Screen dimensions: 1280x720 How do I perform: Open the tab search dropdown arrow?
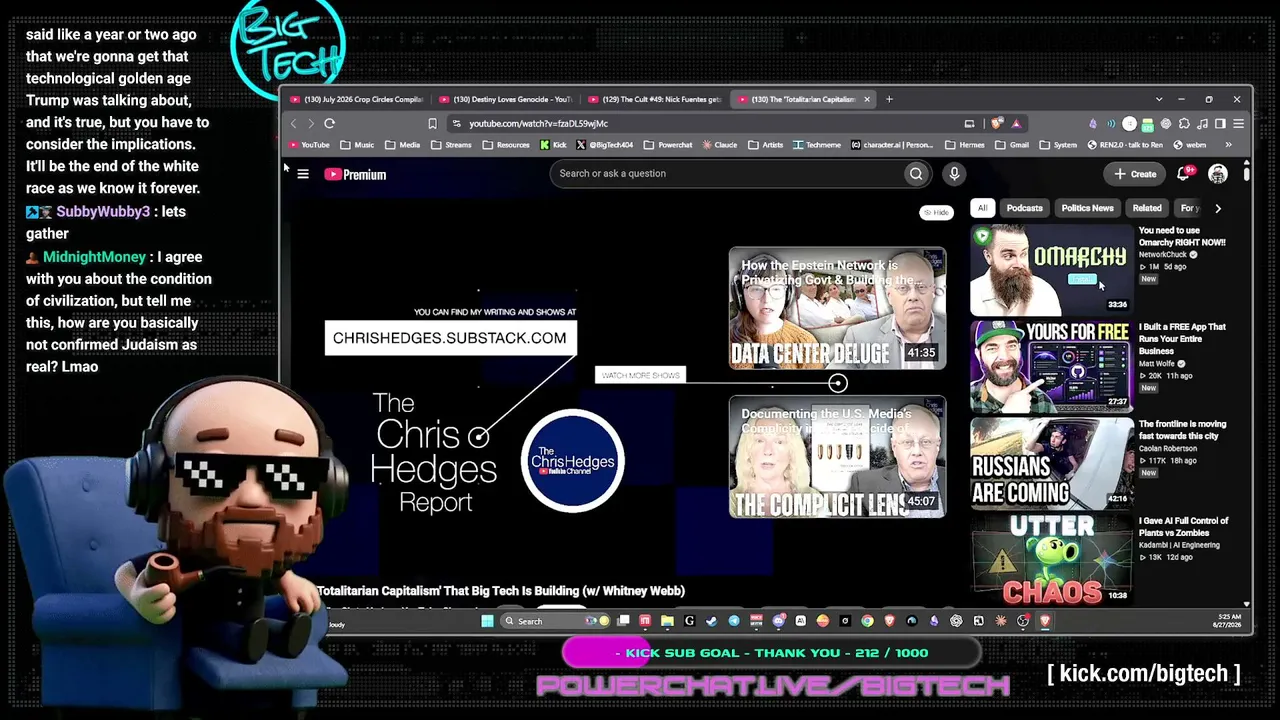(x=1159, y=99)
